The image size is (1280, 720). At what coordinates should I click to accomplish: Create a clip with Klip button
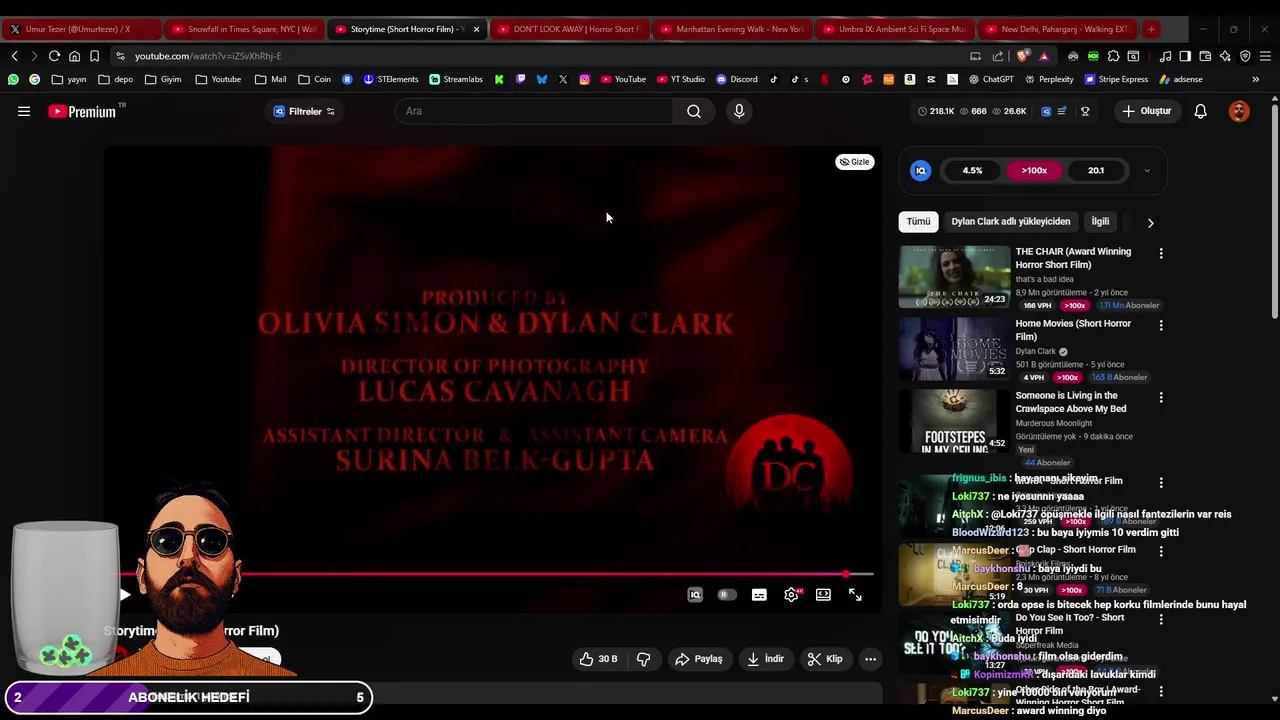point(825,659)
